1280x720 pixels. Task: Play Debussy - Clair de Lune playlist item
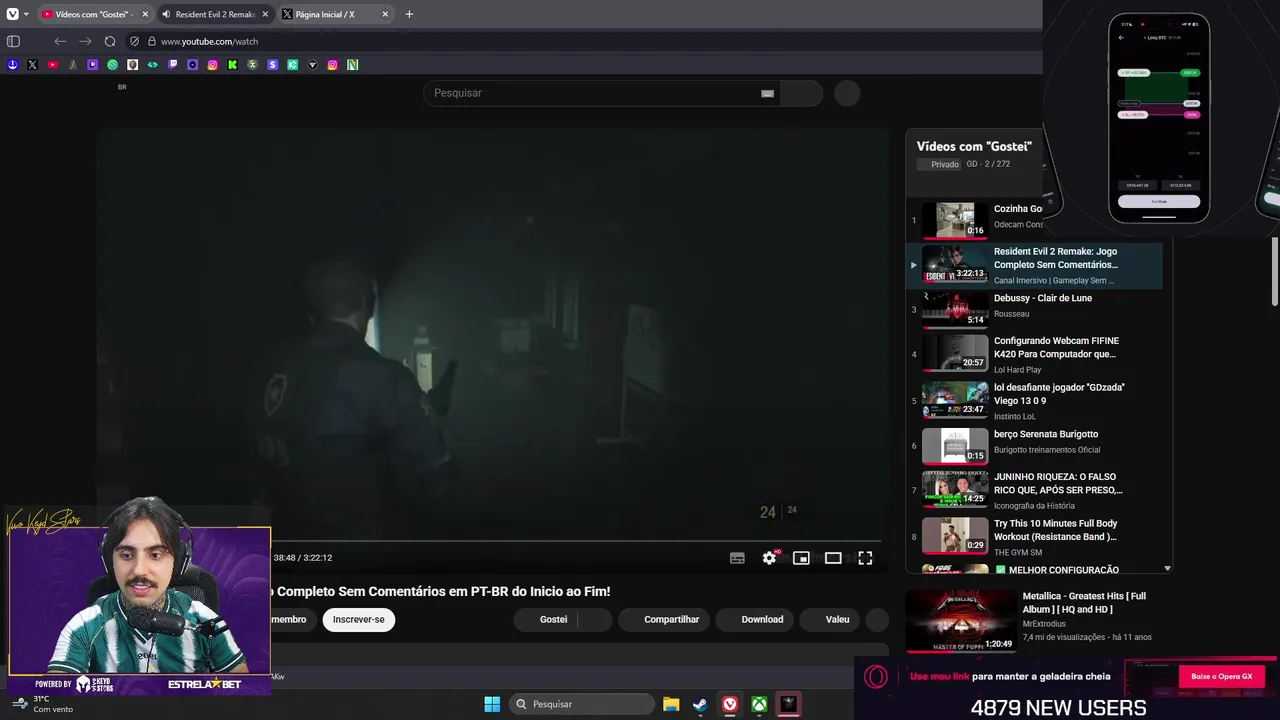point(1034,309)
